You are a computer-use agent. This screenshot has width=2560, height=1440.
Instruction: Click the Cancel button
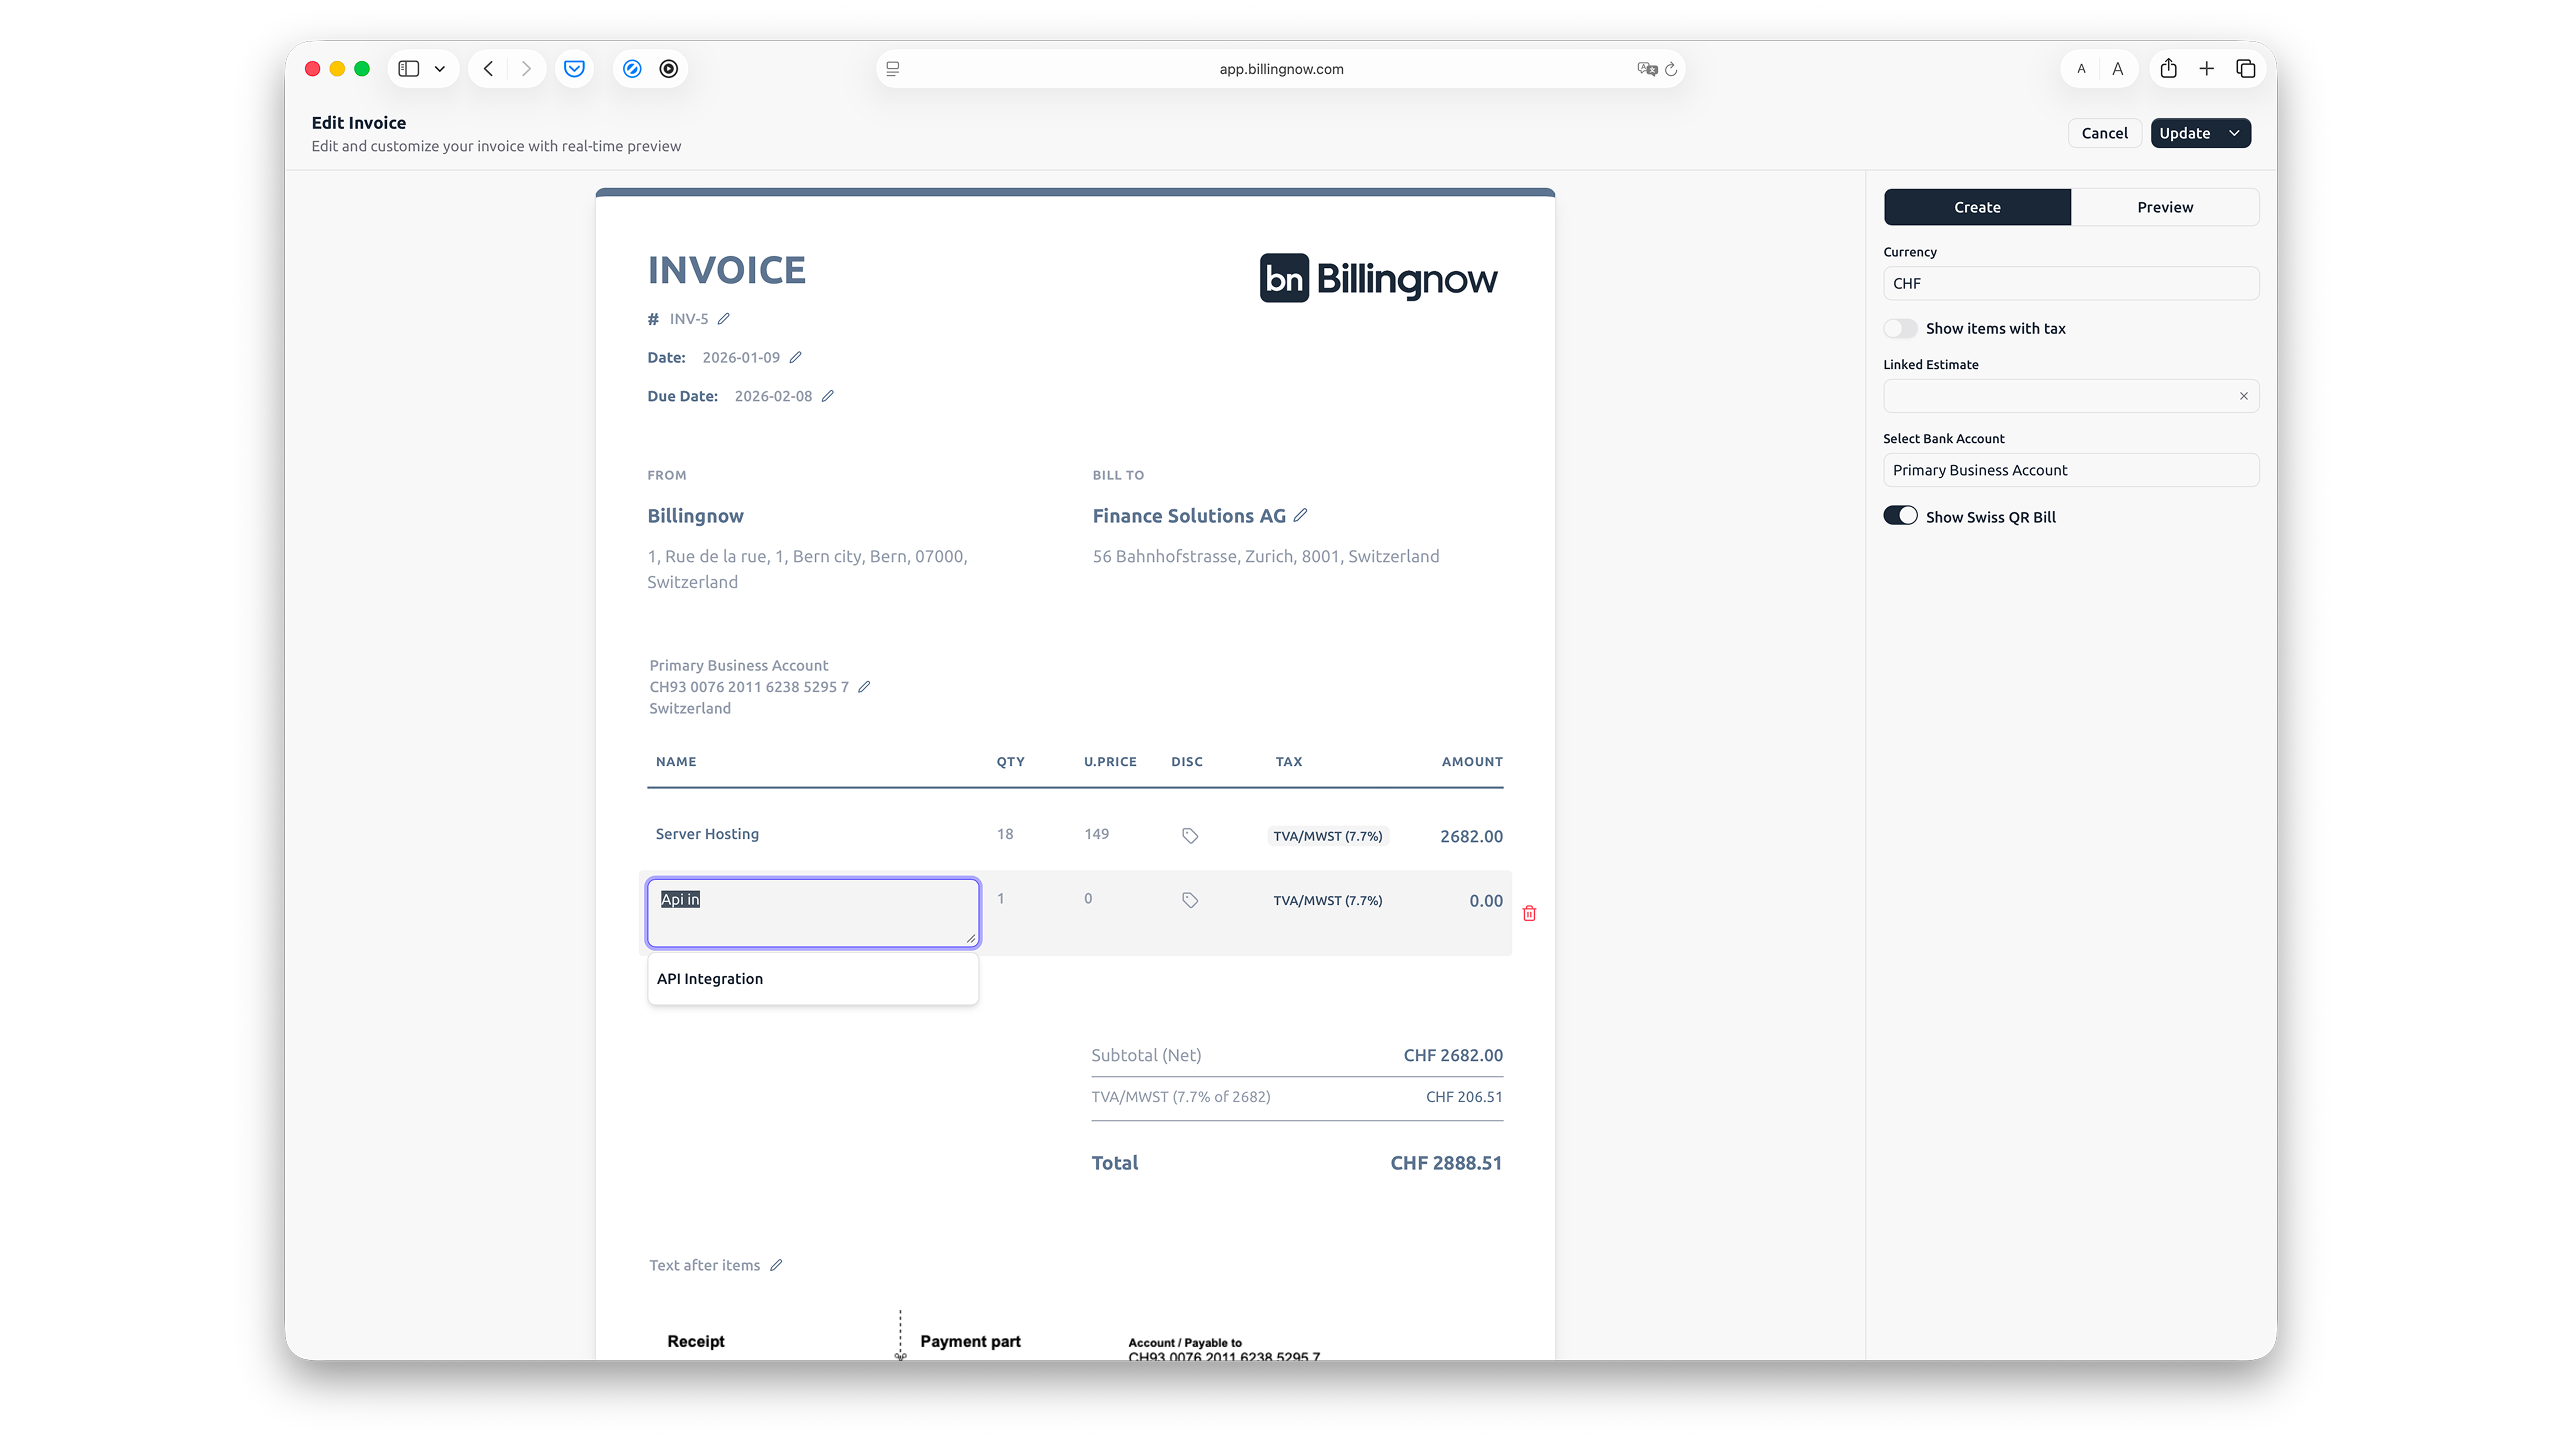tap(2104, 132)
